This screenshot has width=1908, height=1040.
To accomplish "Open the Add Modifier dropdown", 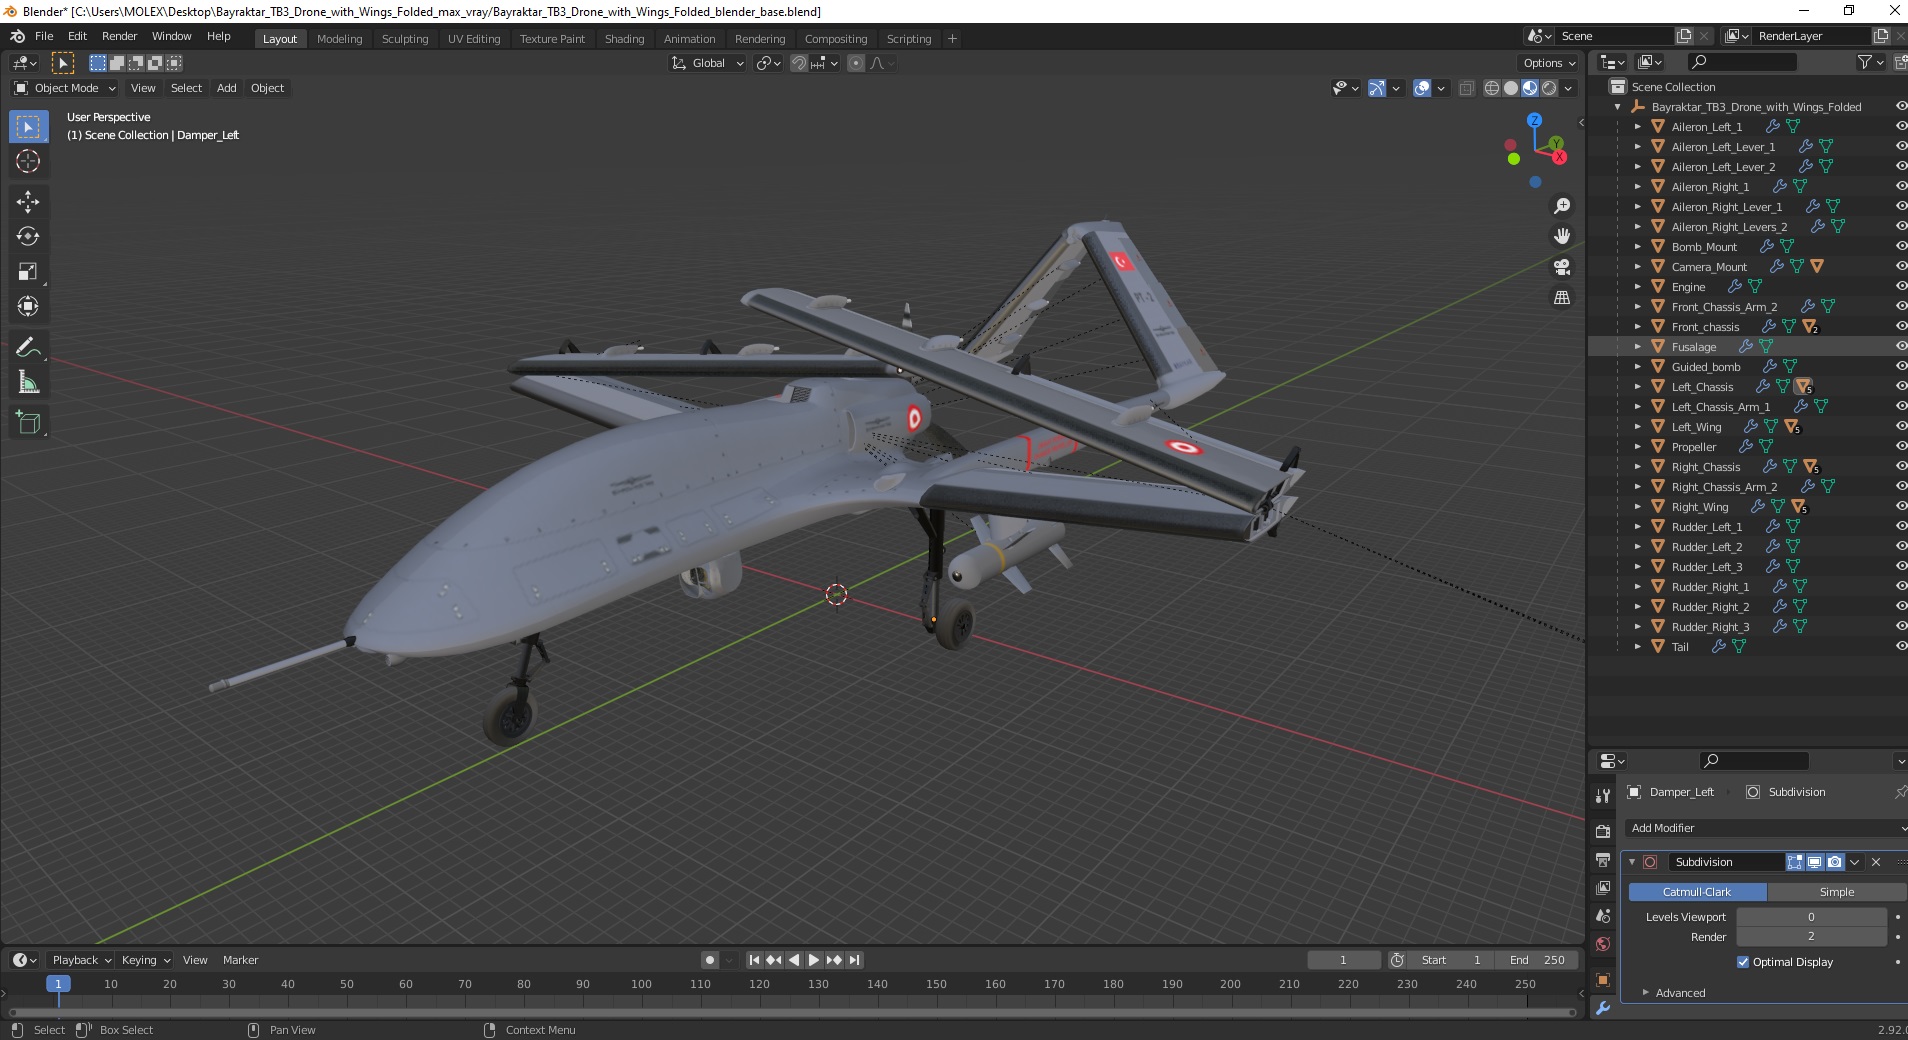I will tap(1765, 828).
